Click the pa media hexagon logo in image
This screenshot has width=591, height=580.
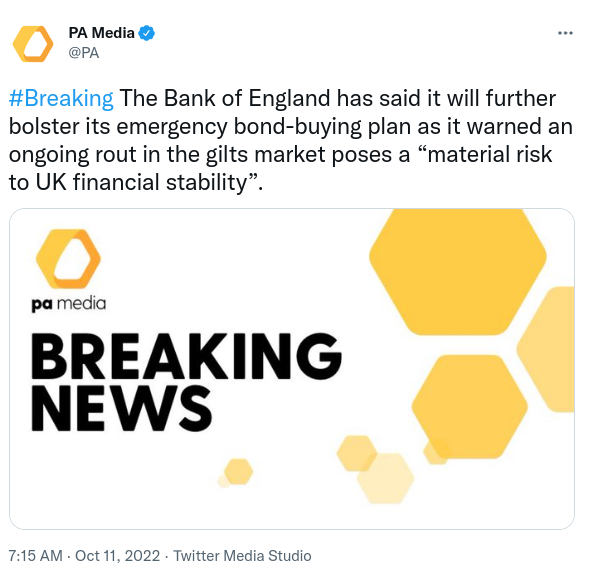pyautogui.click(x=68, y=259)
